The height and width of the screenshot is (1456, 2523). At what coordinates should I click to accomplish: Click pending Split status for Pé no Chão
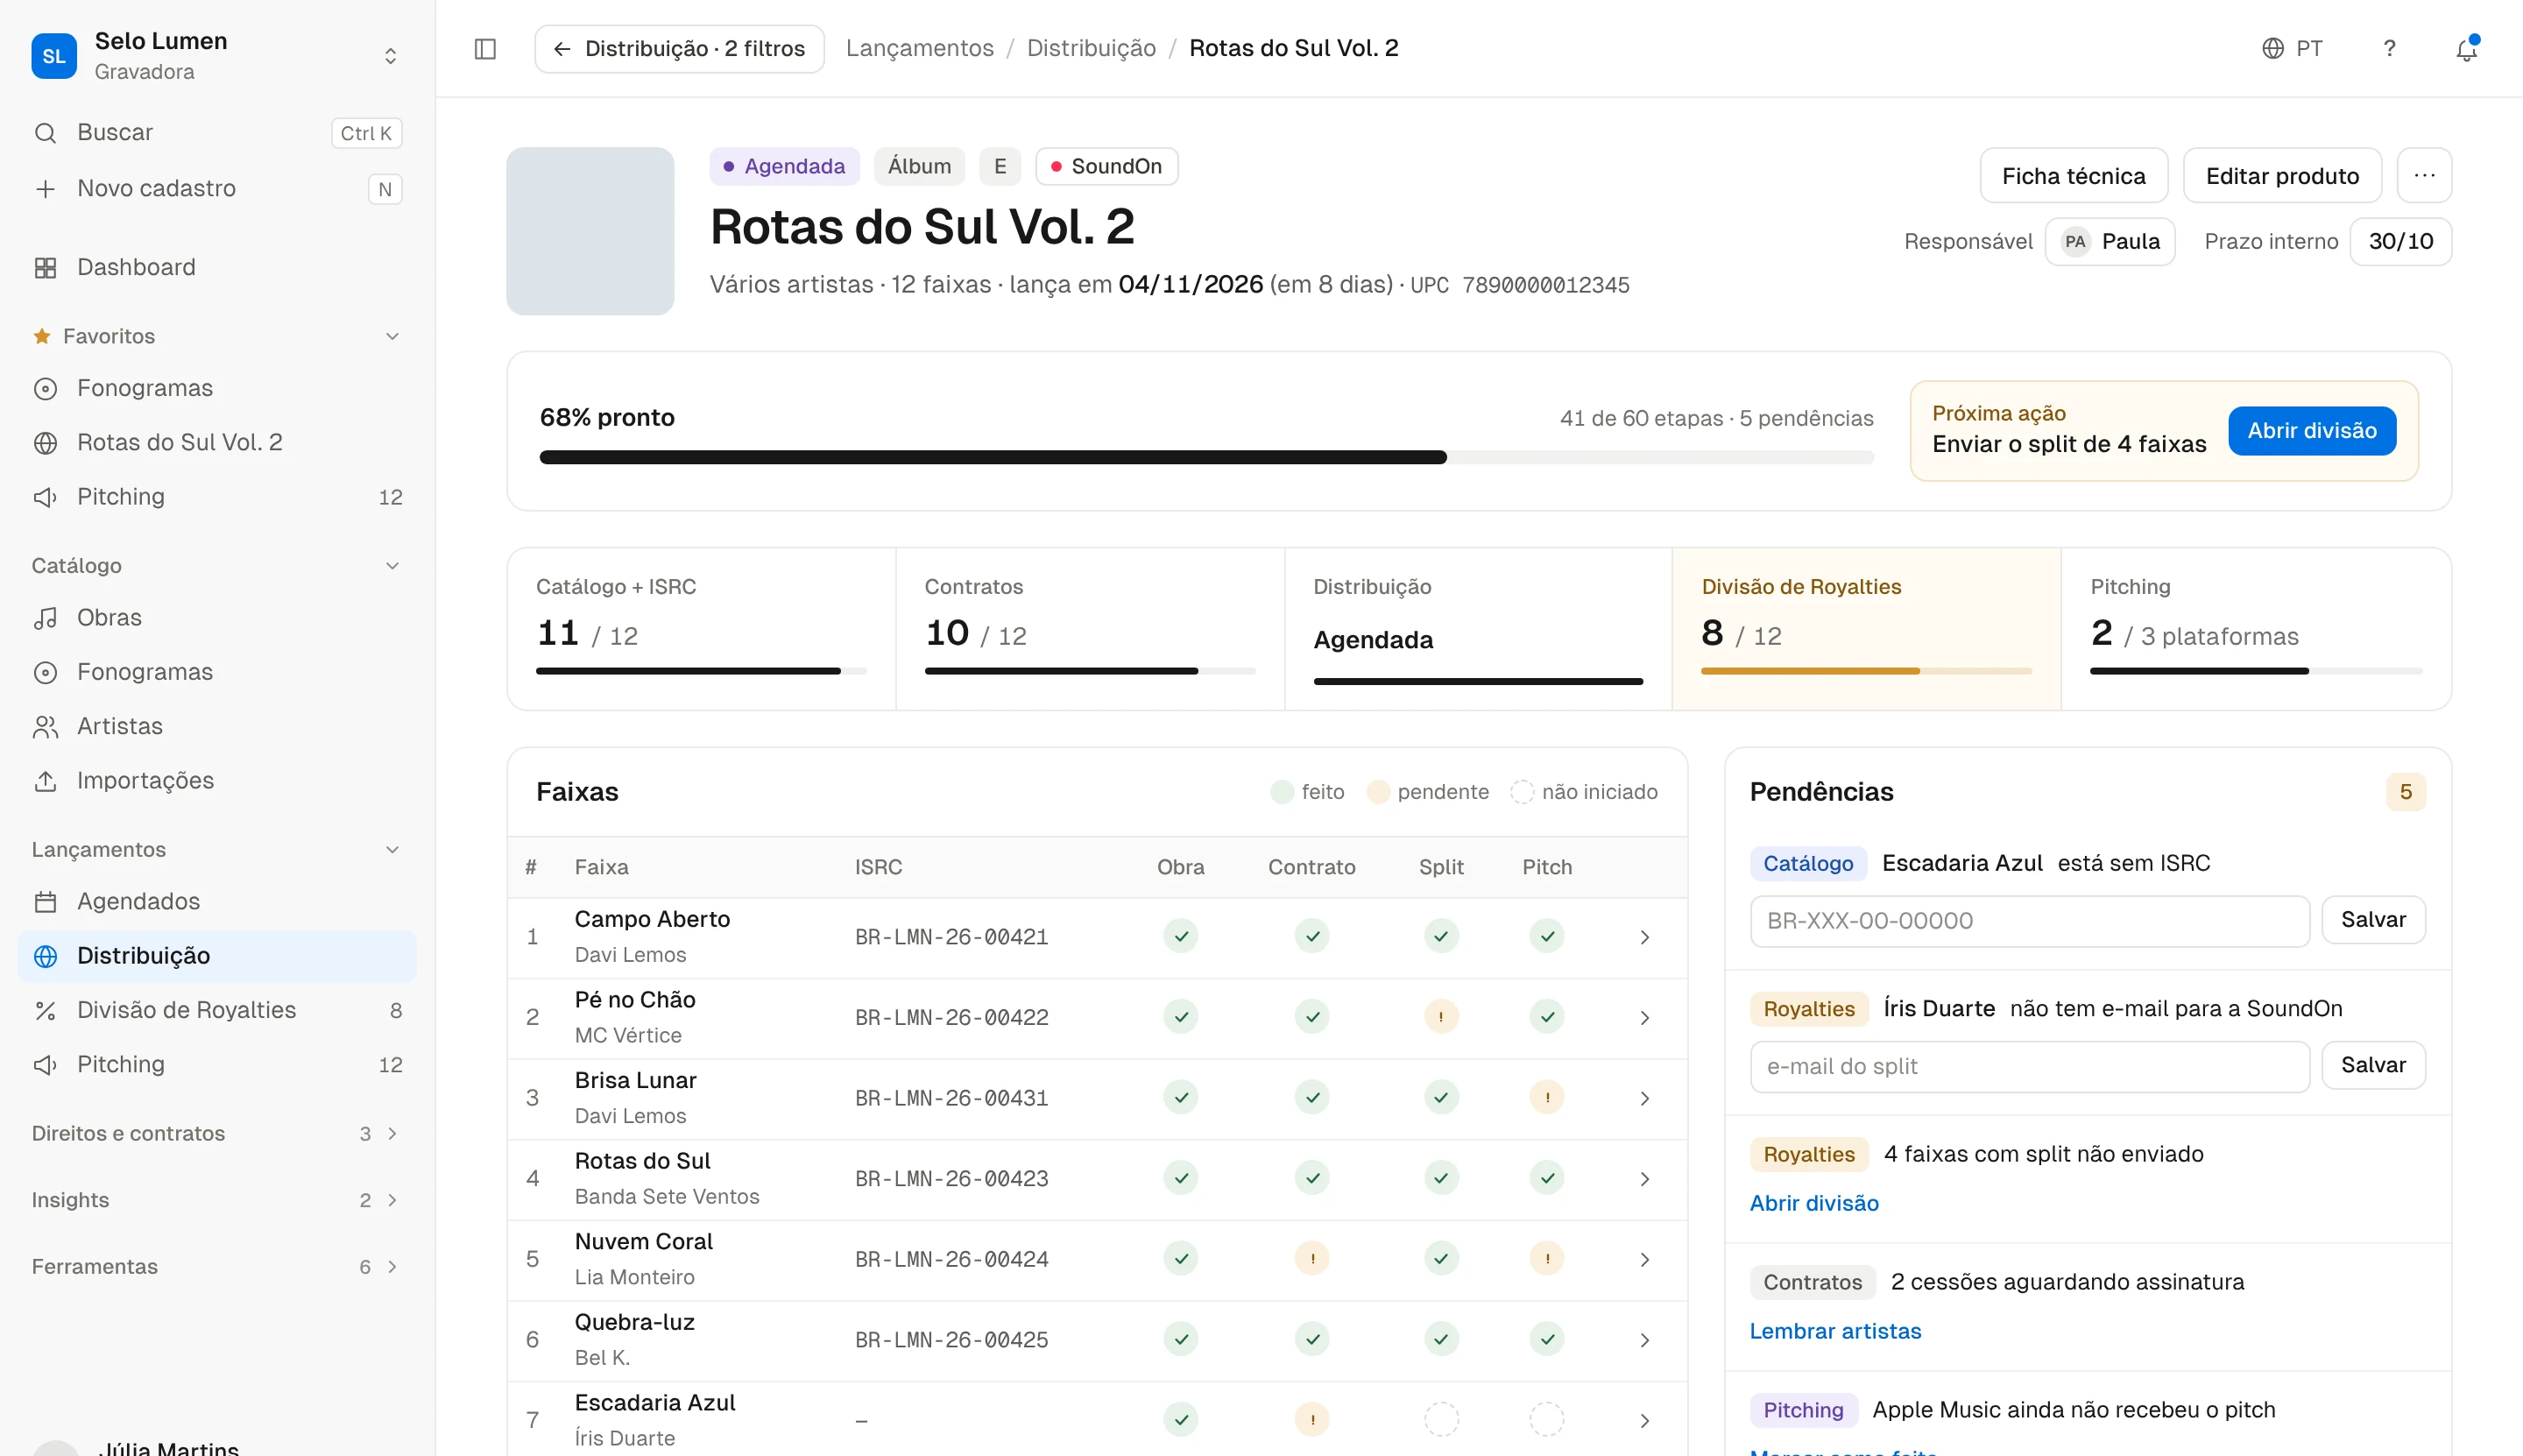(1441, 1017)
